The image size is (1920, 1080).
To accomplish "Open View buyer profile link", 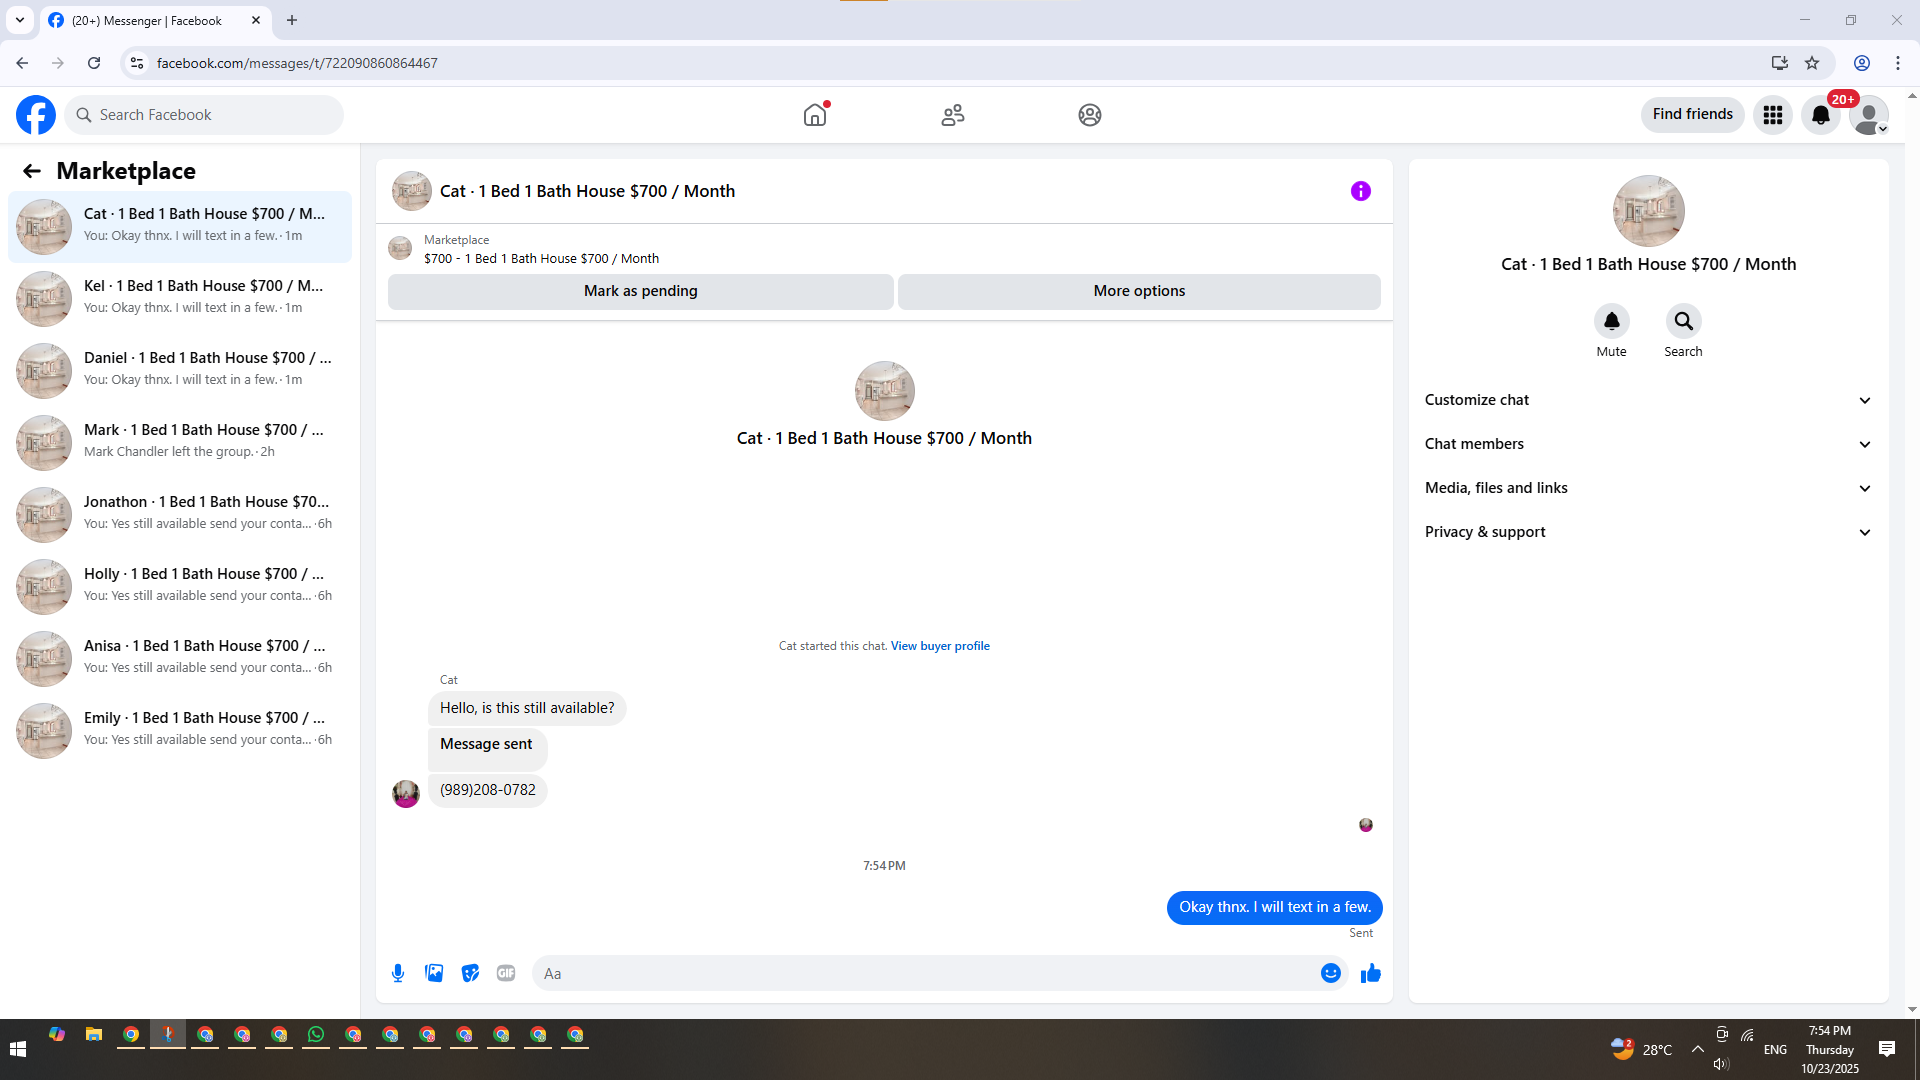I will click(940, 646).
